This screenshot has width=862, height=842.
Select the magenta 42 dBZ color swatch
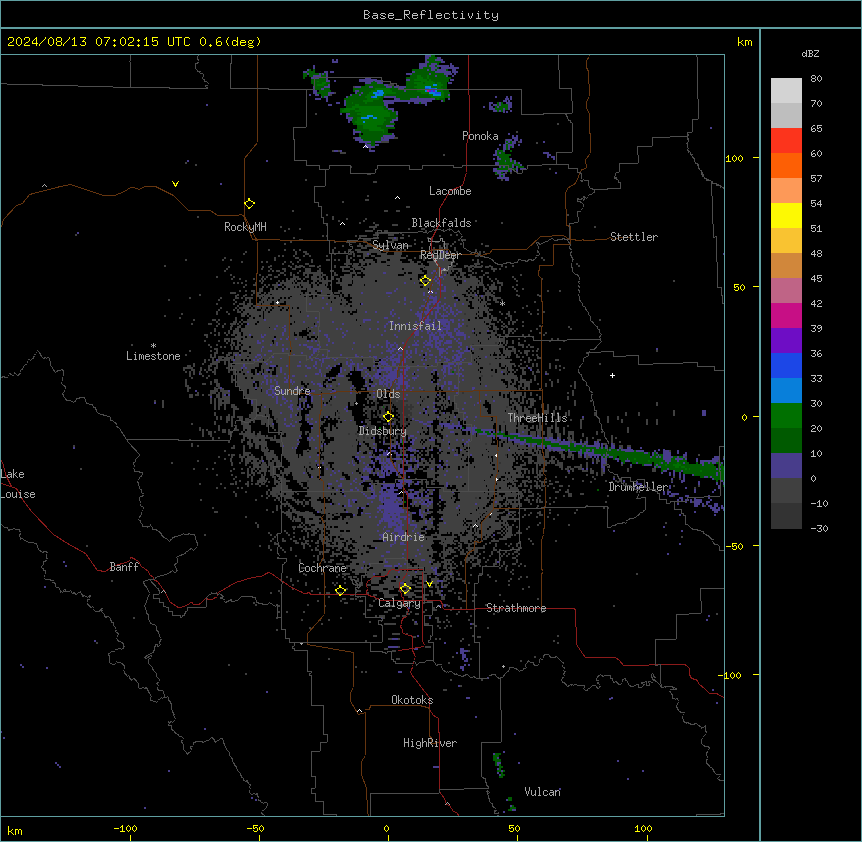point(786,315)
